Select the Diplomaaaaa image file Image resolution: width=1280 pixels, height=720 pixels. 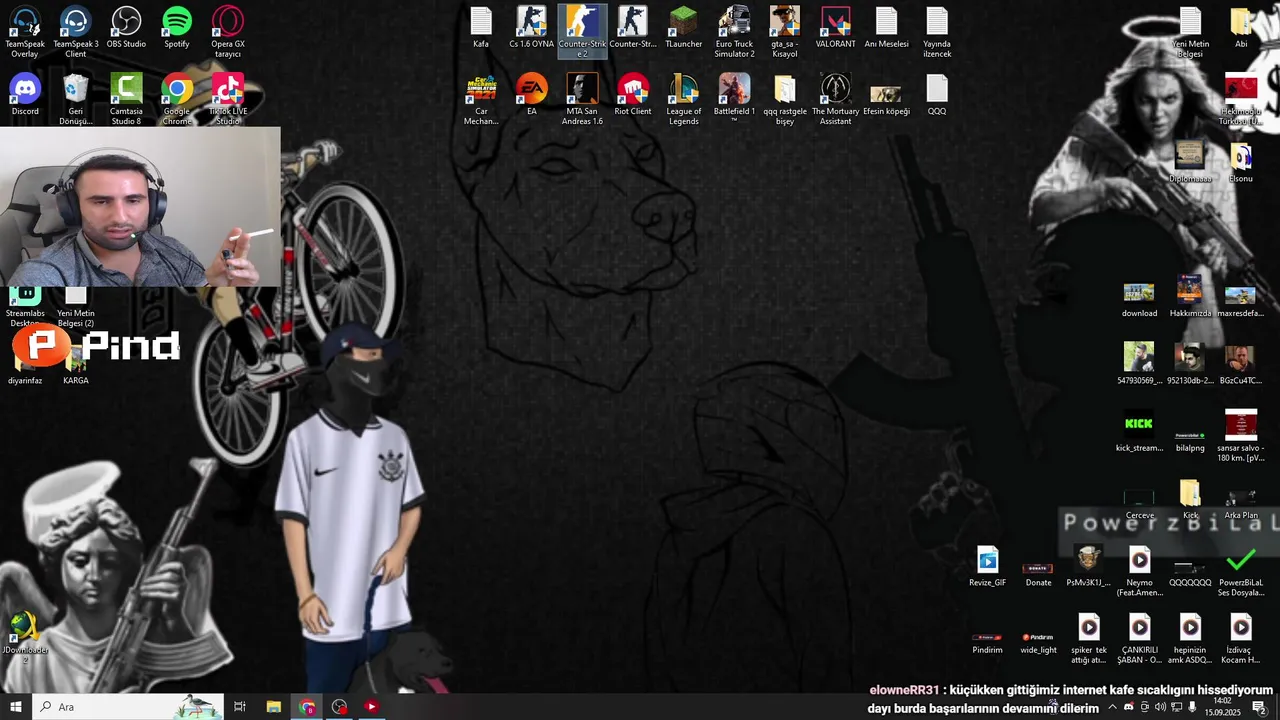pyautogui.click(x=1190, y=162)
